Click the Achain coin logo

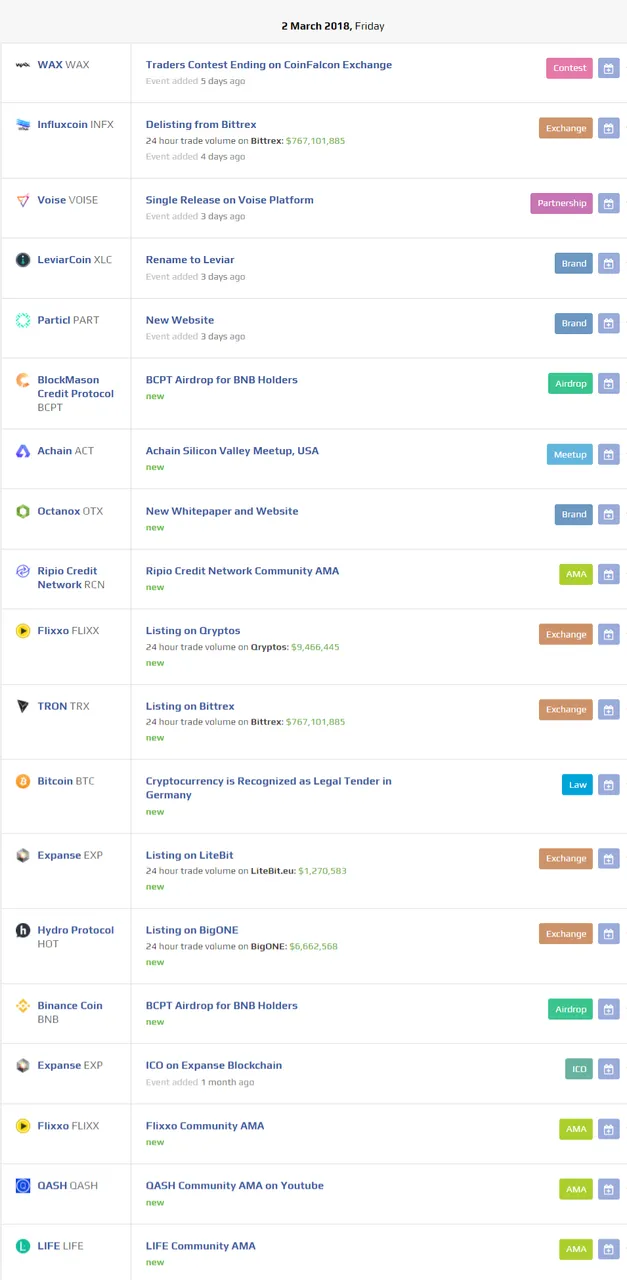[23, 451]
